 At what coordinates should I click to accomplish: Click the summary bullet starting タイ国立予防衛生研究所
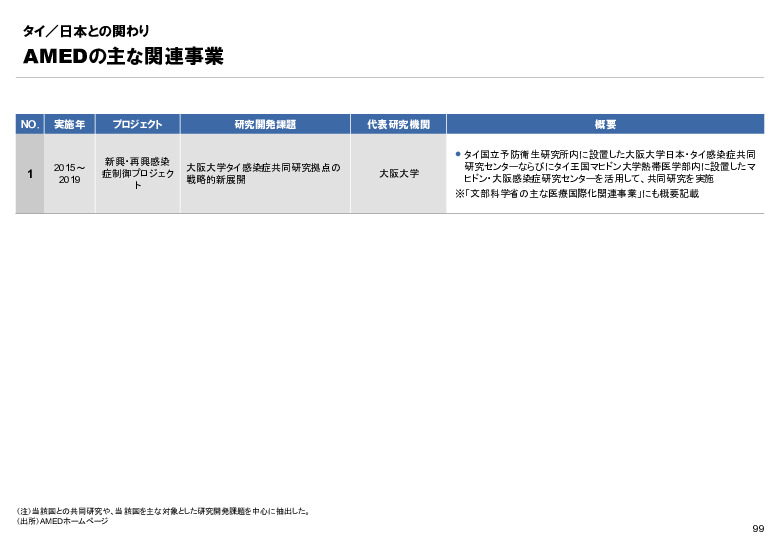pyautogui.click(x=606, y=167)
